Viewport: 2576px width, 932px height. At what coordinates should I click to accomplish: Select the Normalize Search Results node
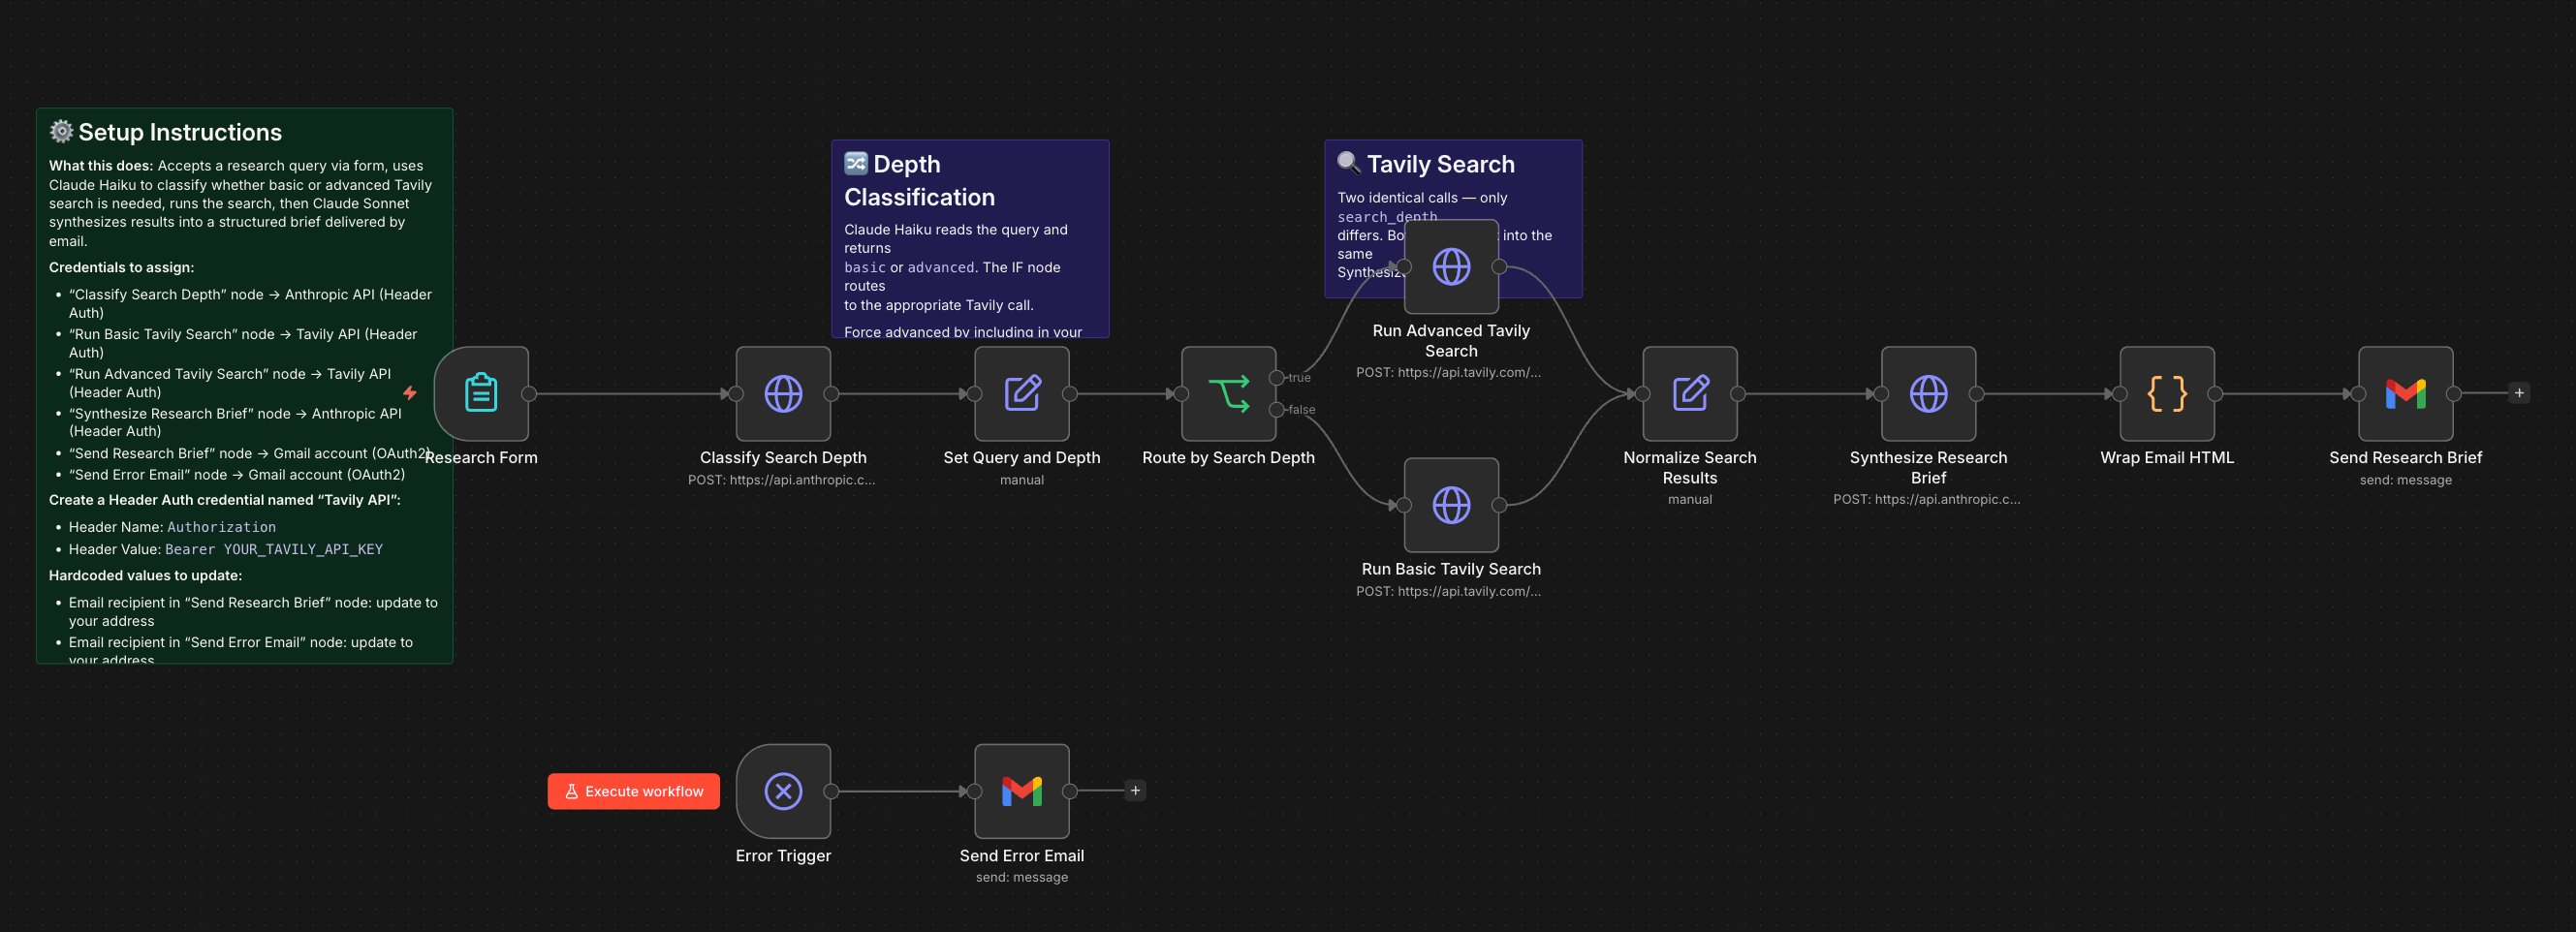1690,393
